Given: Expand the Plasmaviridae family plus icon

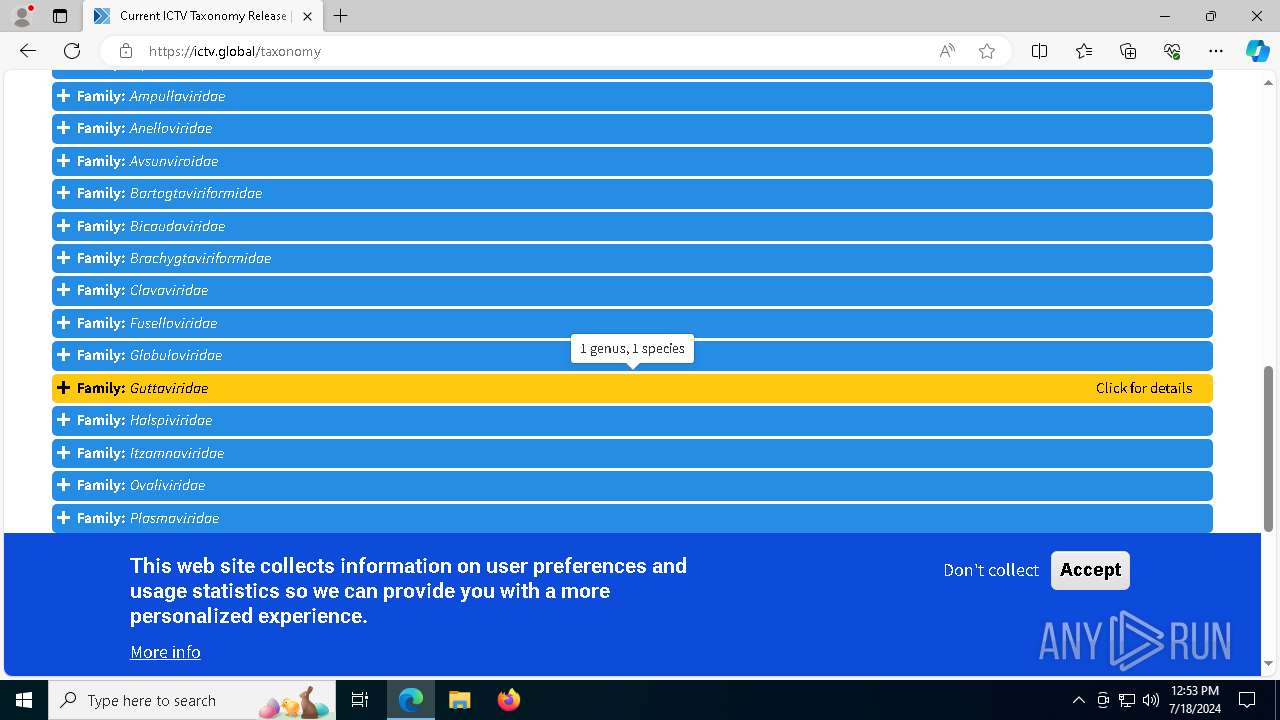Looking at the screenshot, I should (64, 518).
